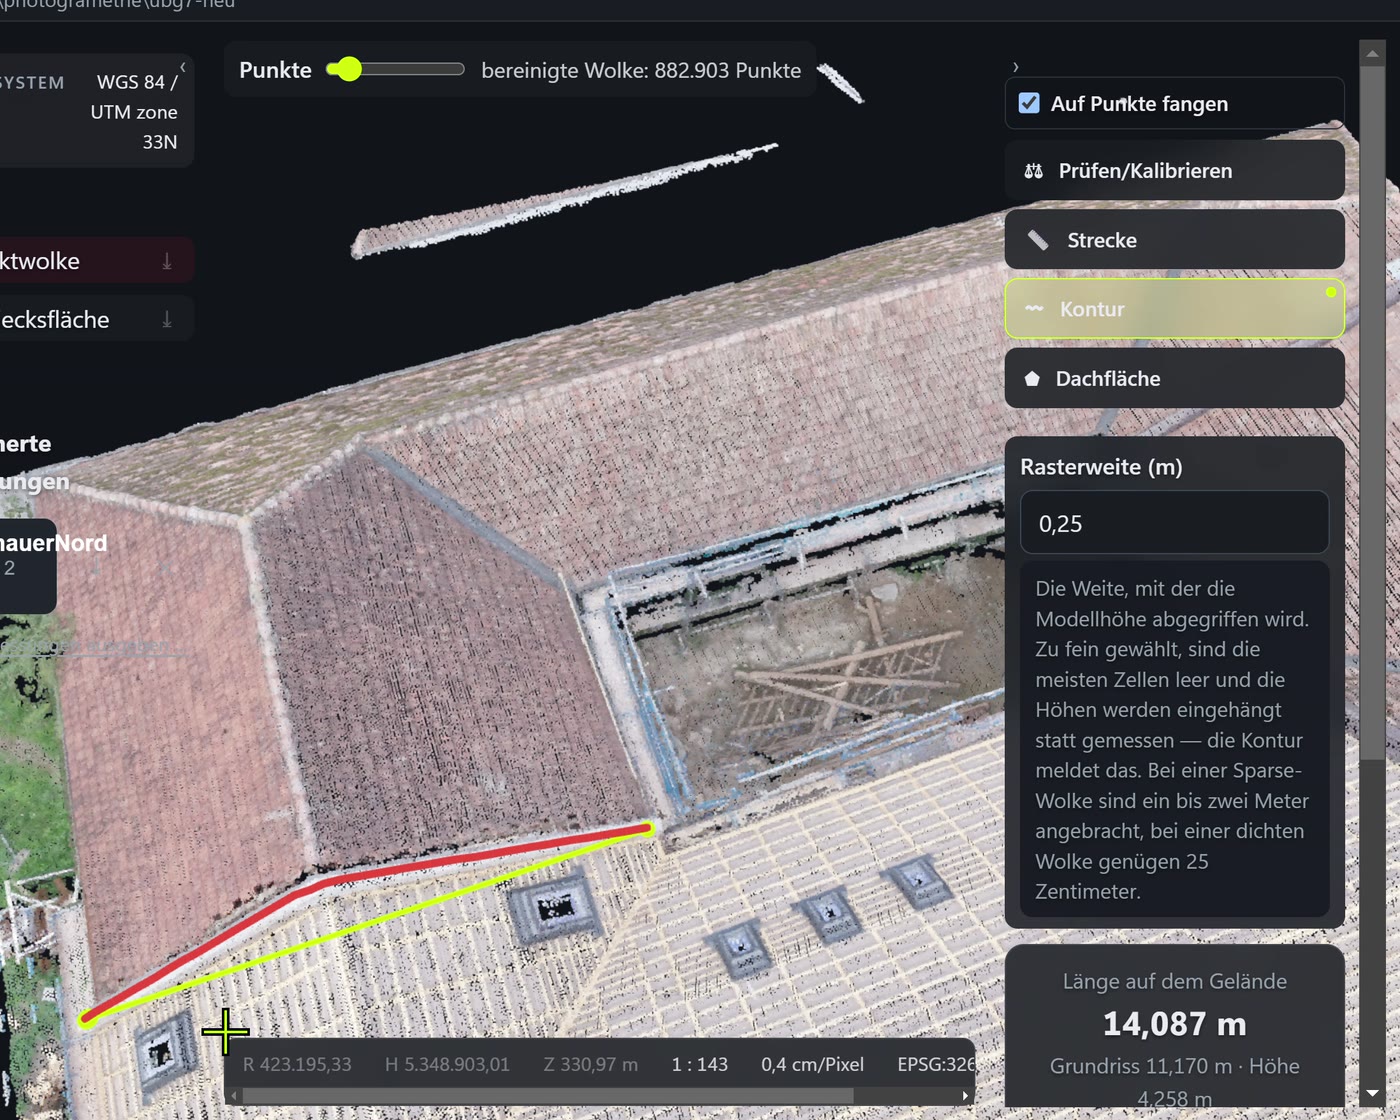Screen dimensions: 1400x1120
Task: Click the horizontal scrollbar right arrow
Action: (965, 1096)
